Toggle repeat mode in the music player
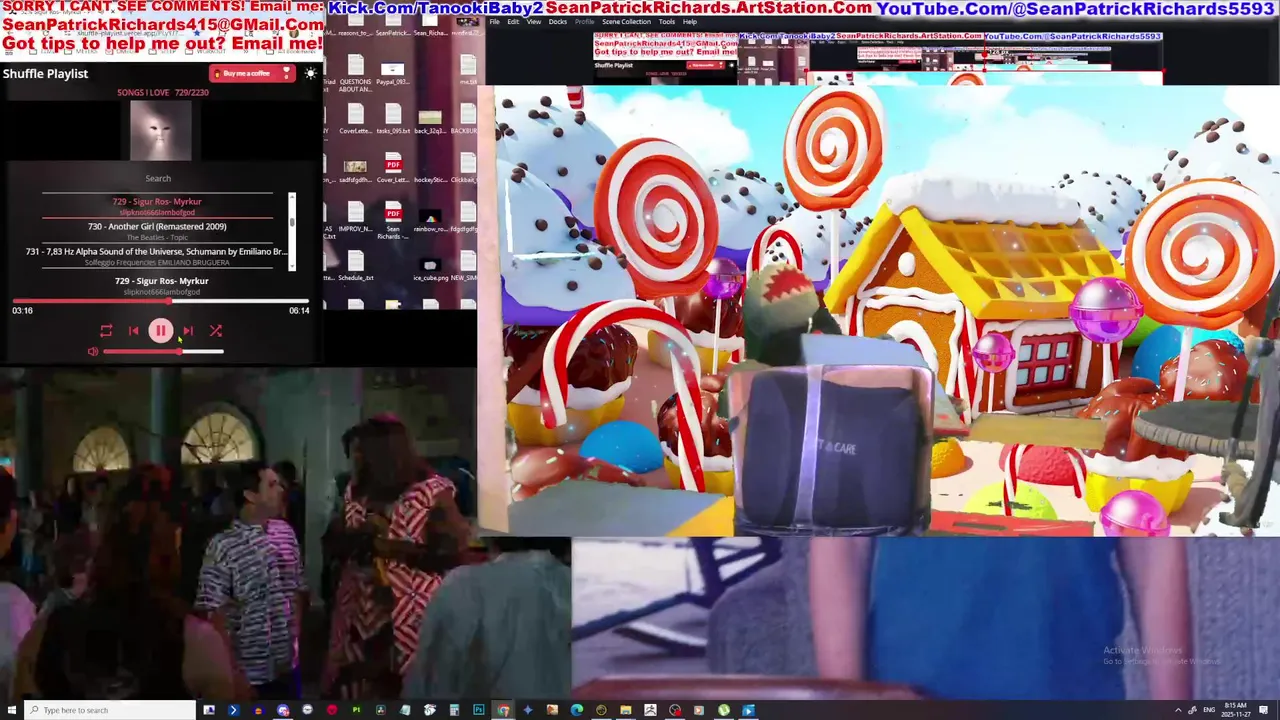Image resolution: width=1280 pixels, height=720 pixels. pos(106,331)
